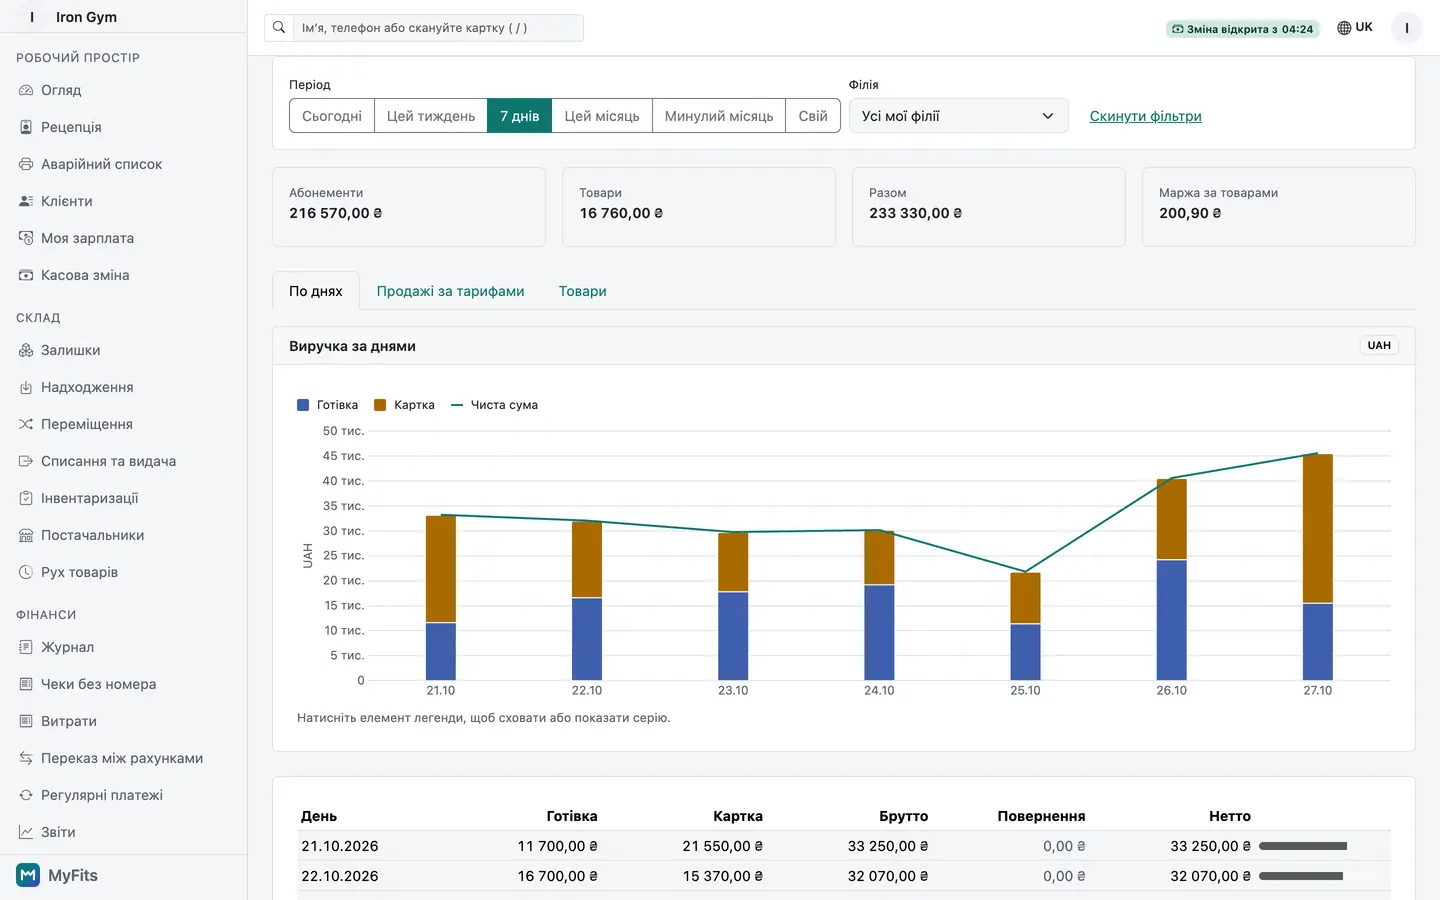The width and height of the screenshot is (1440, 900).
Task: Open Залишки stock icon
Action: (x=26, y=350)
